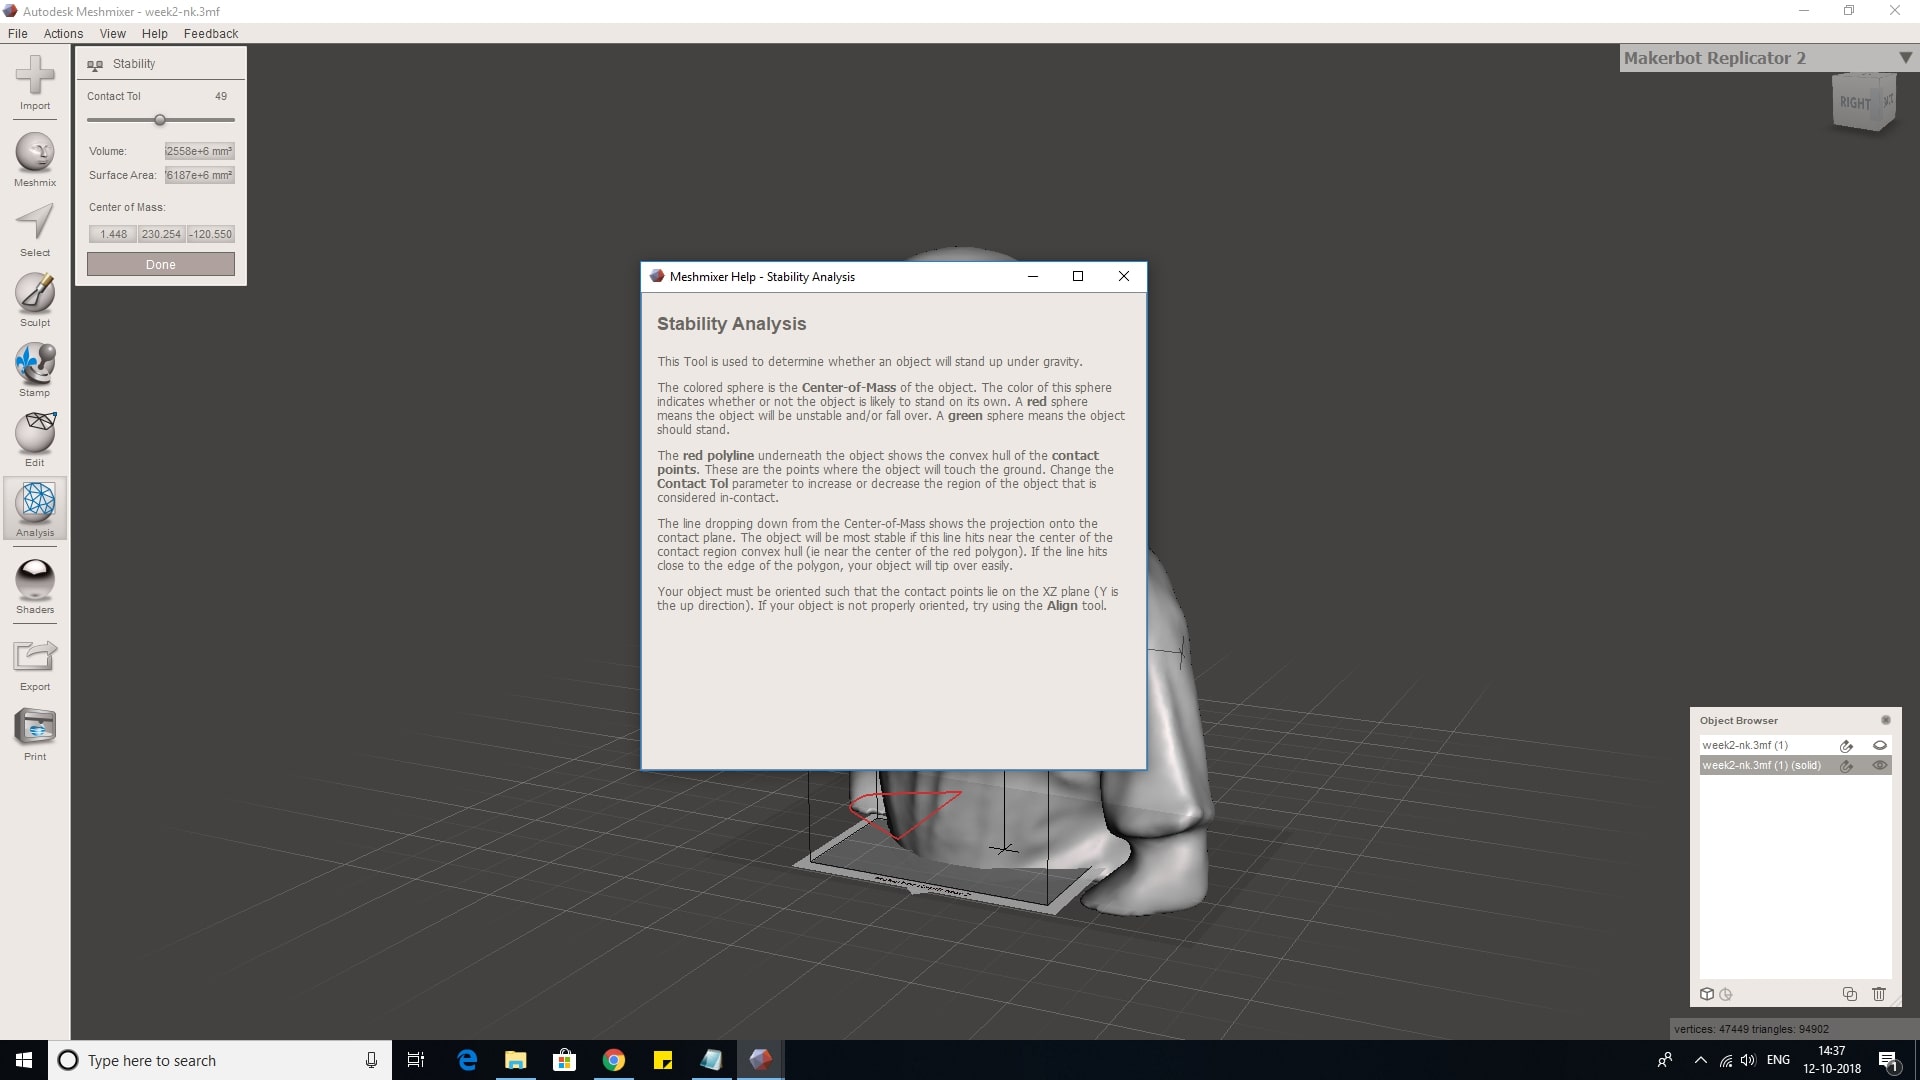The image size is (1920, 1080).
Task: Hide the week2-nk.3mf (1) object
Action: (x=1879, y=746)
